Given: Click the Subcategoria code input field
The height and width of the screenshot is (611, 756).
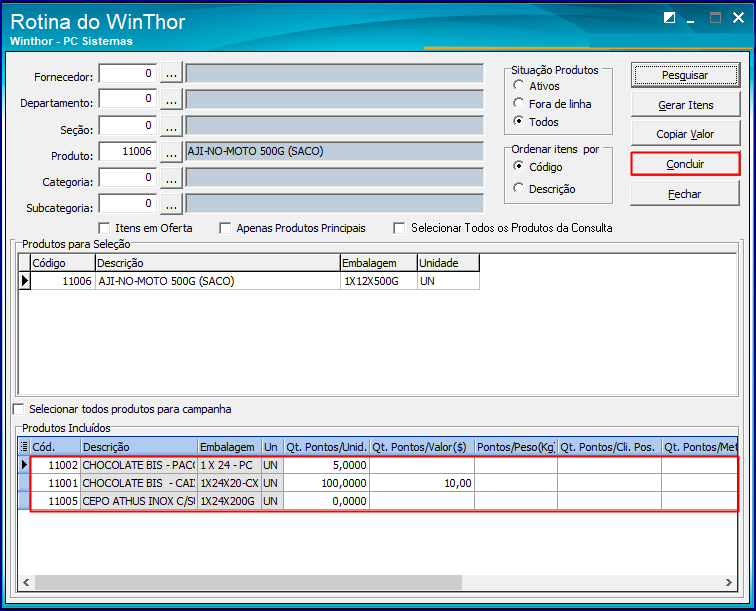Looking at the screenshot, I should [128, 204].
